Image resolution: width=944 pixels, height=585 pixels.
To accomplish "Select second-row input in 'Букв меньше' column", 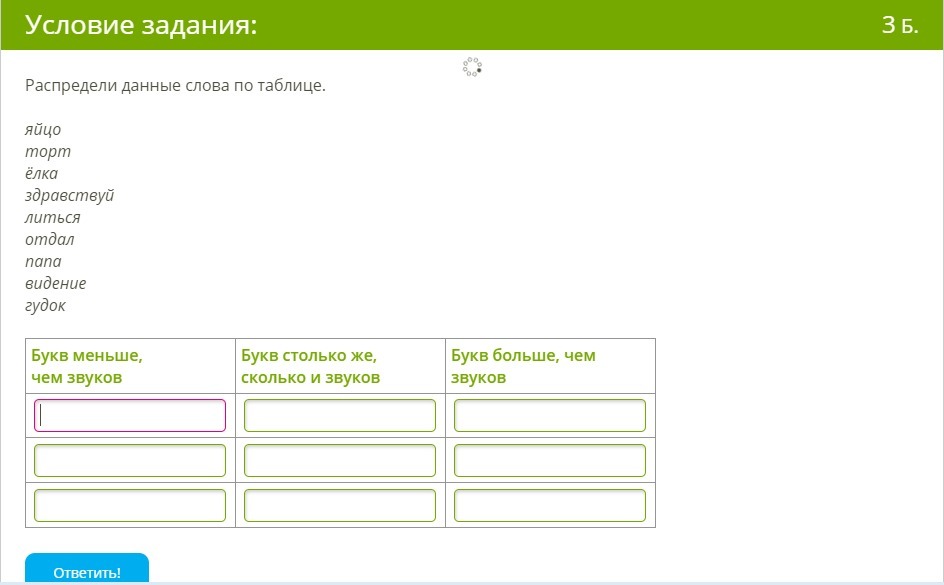I will pos(130,460).
